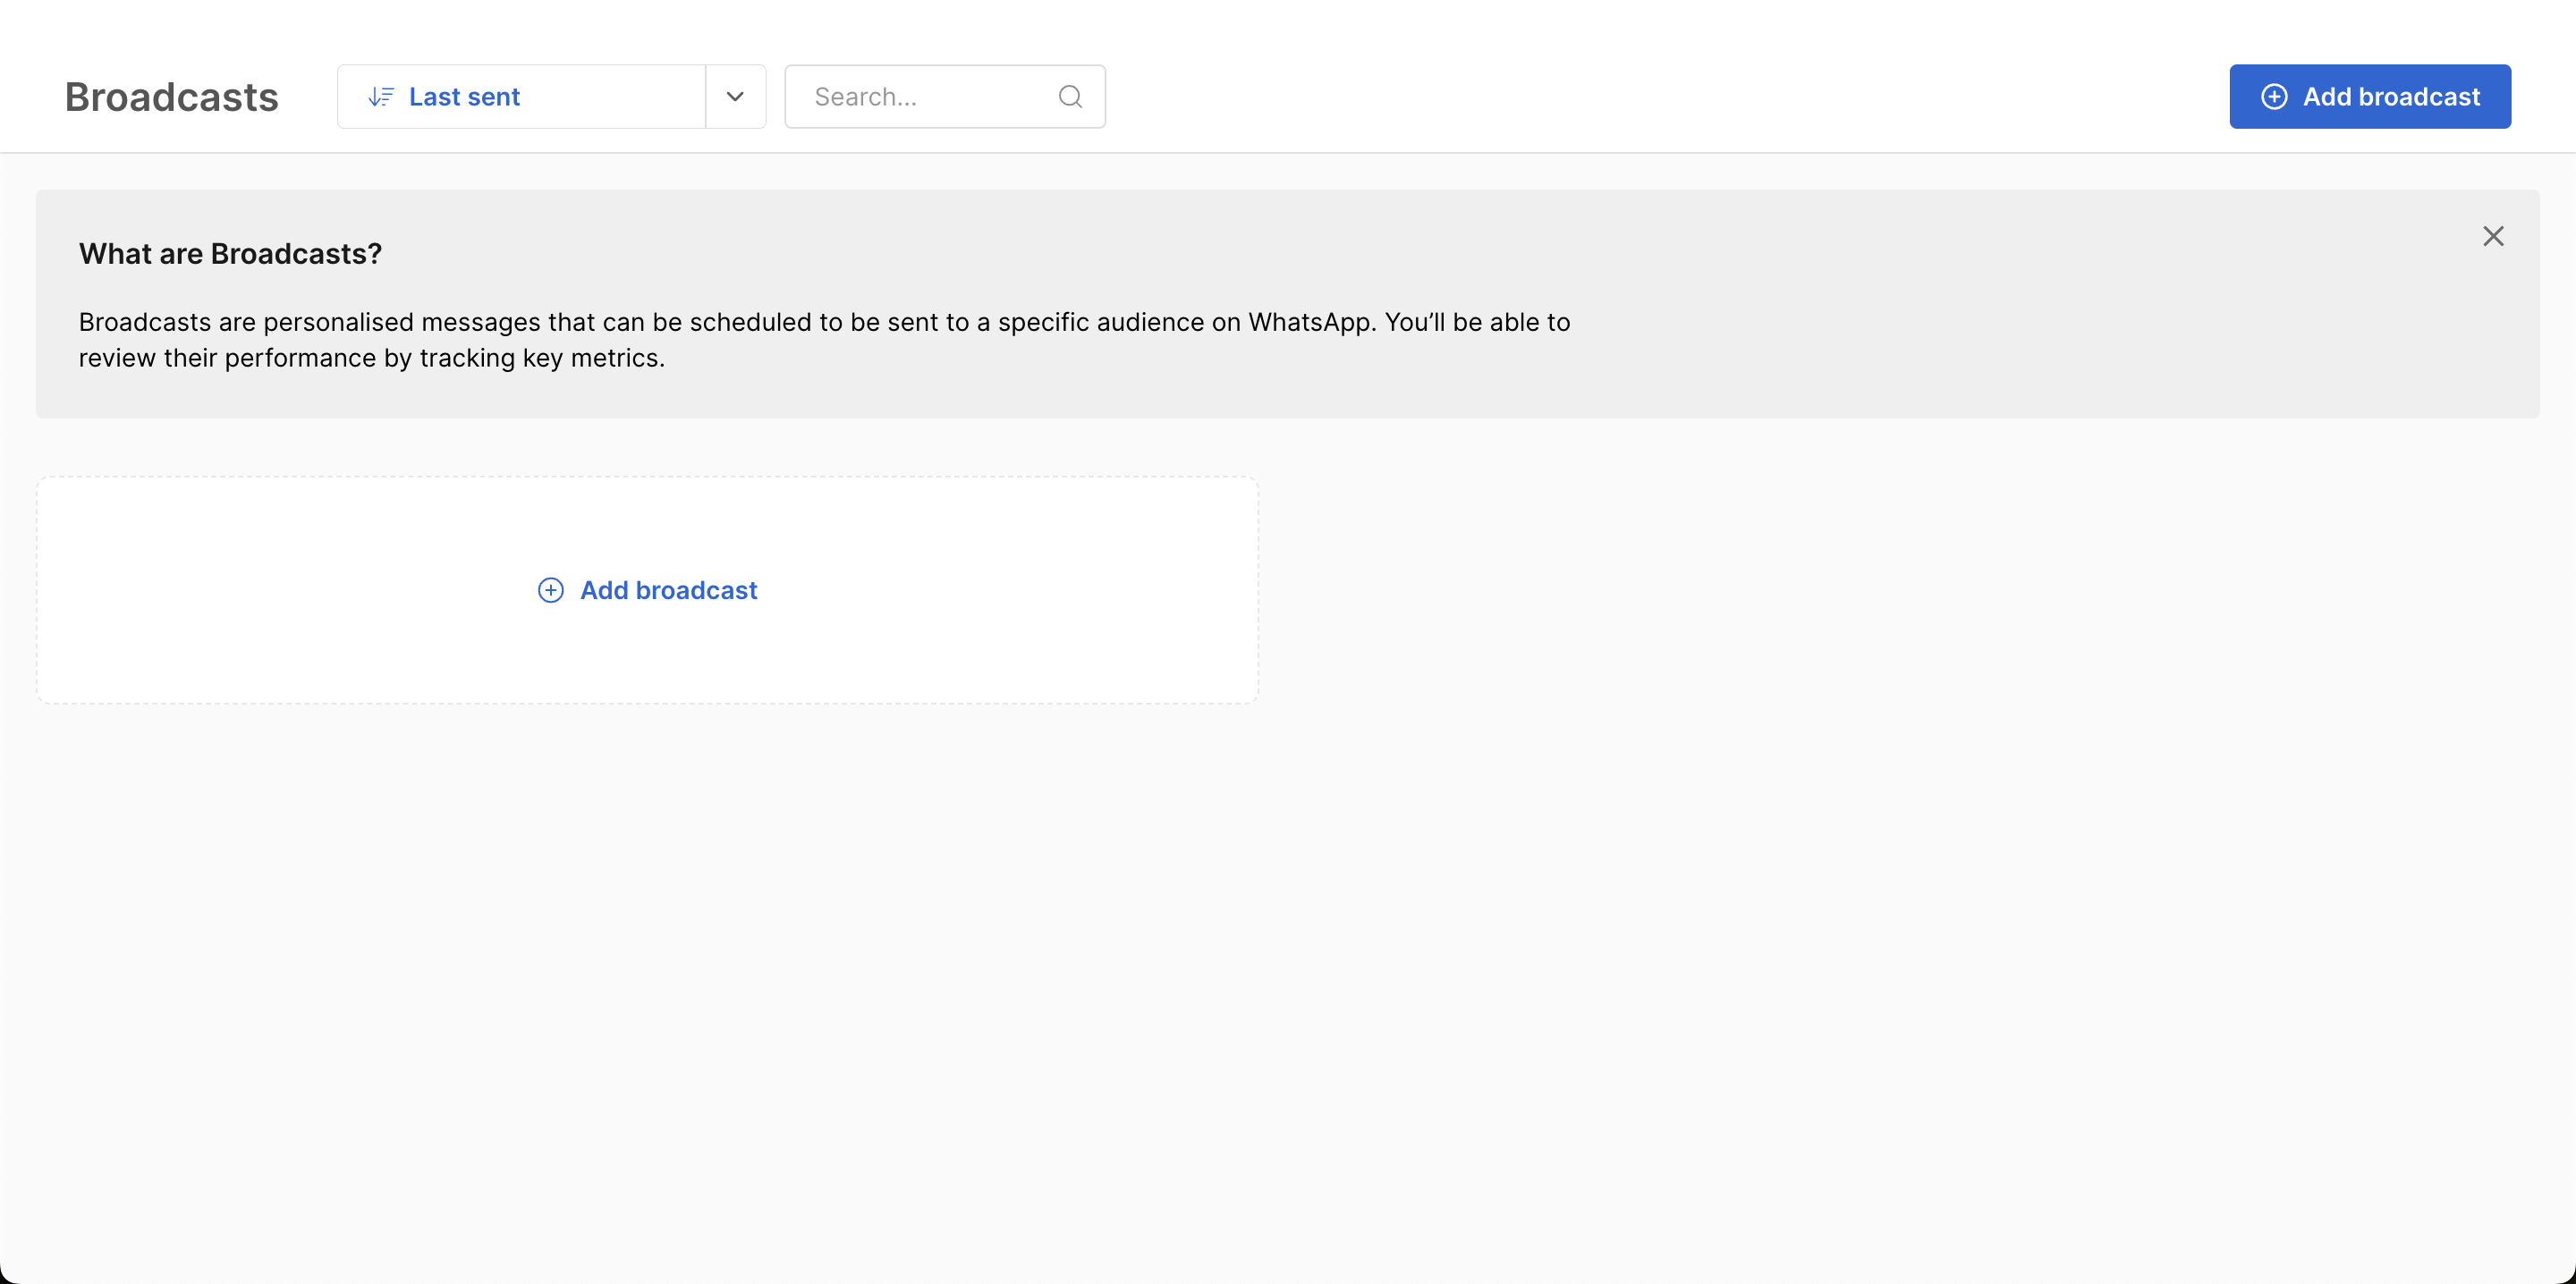
Task: Click the Broadcasts page title
Action: tap(172, 97)
